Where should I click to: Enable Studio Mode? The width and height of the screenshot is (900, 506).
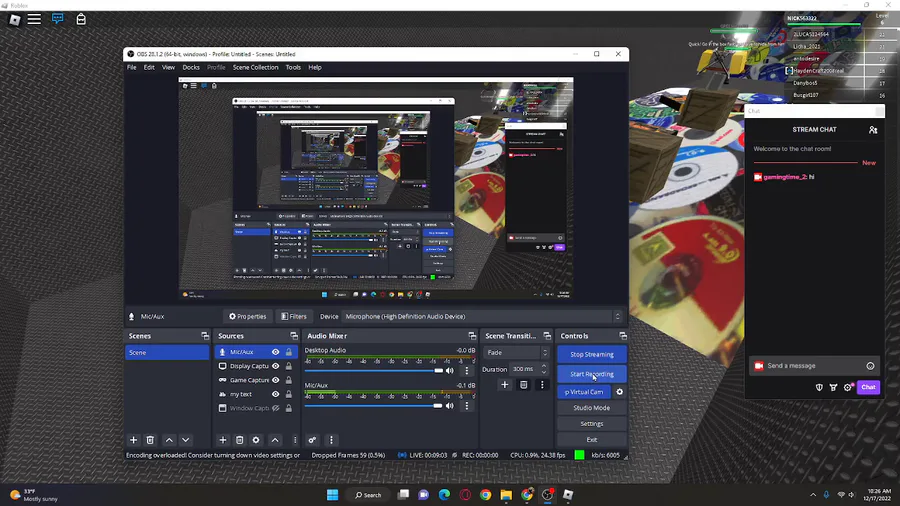click(592, 408)
